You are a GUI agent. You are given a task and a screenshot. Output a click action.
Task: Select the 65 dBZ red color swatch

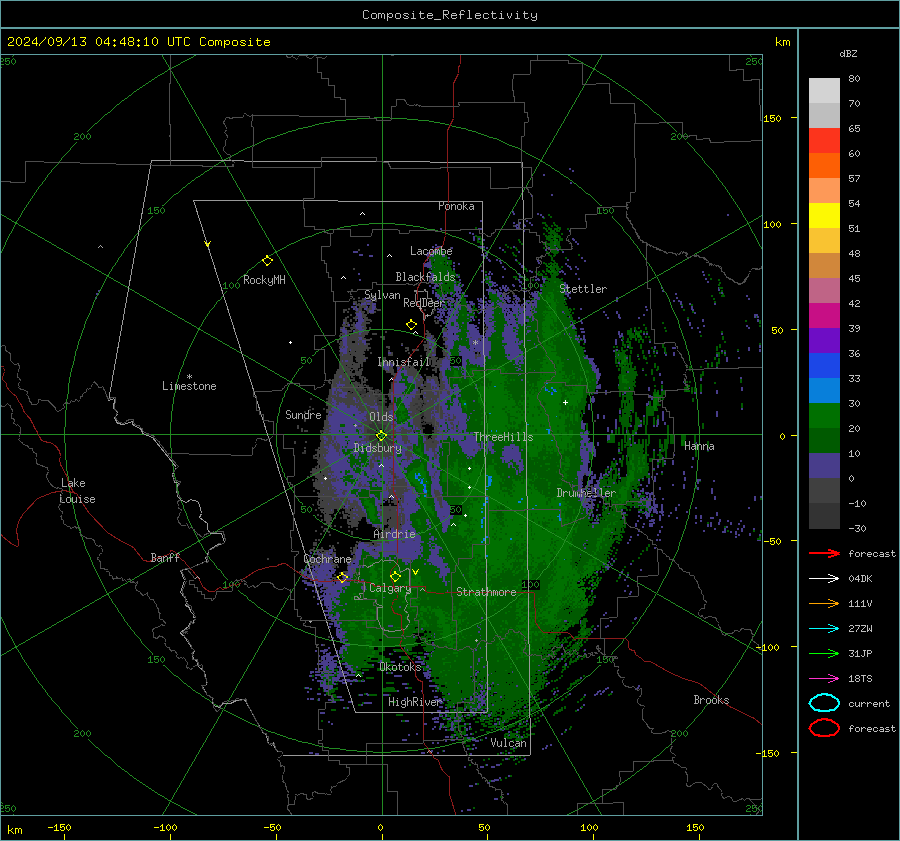tap(824, 140)
